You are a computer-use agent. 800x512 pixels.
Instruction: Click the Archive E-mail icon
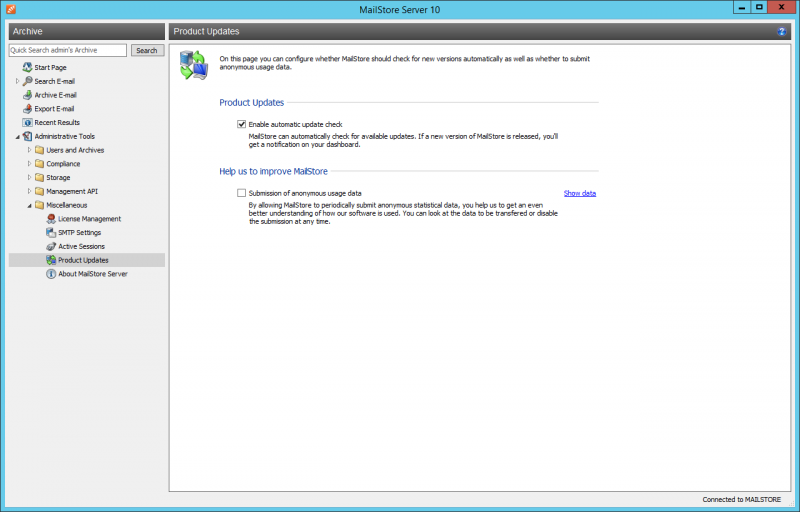click(x=28, y=95)
